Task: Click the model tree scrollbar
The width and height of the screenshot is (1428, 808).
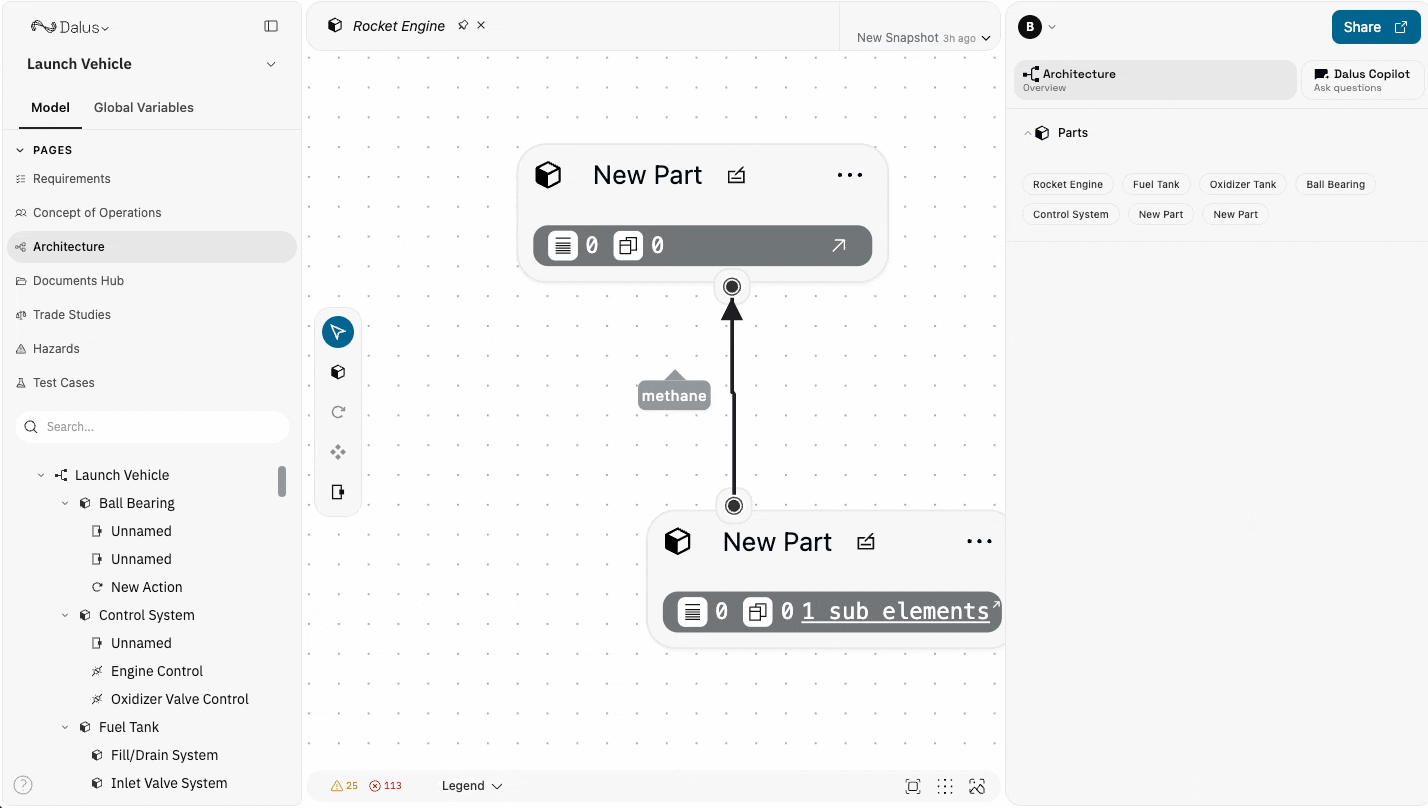Action: coord(282,481)
